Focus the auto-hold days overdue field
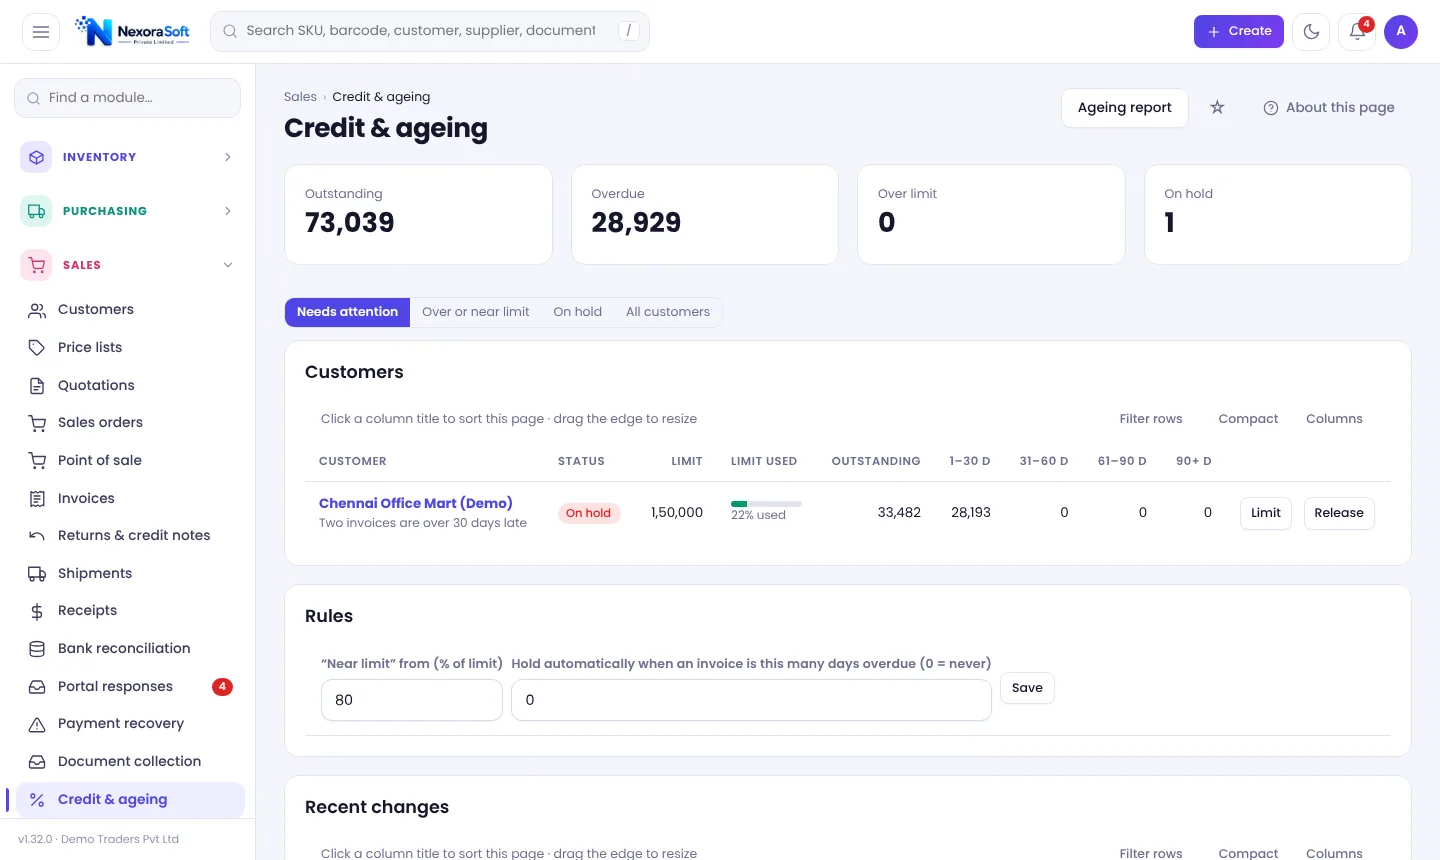The height and width of the screenshot is (860, 1440). click(x=751, y=700)
